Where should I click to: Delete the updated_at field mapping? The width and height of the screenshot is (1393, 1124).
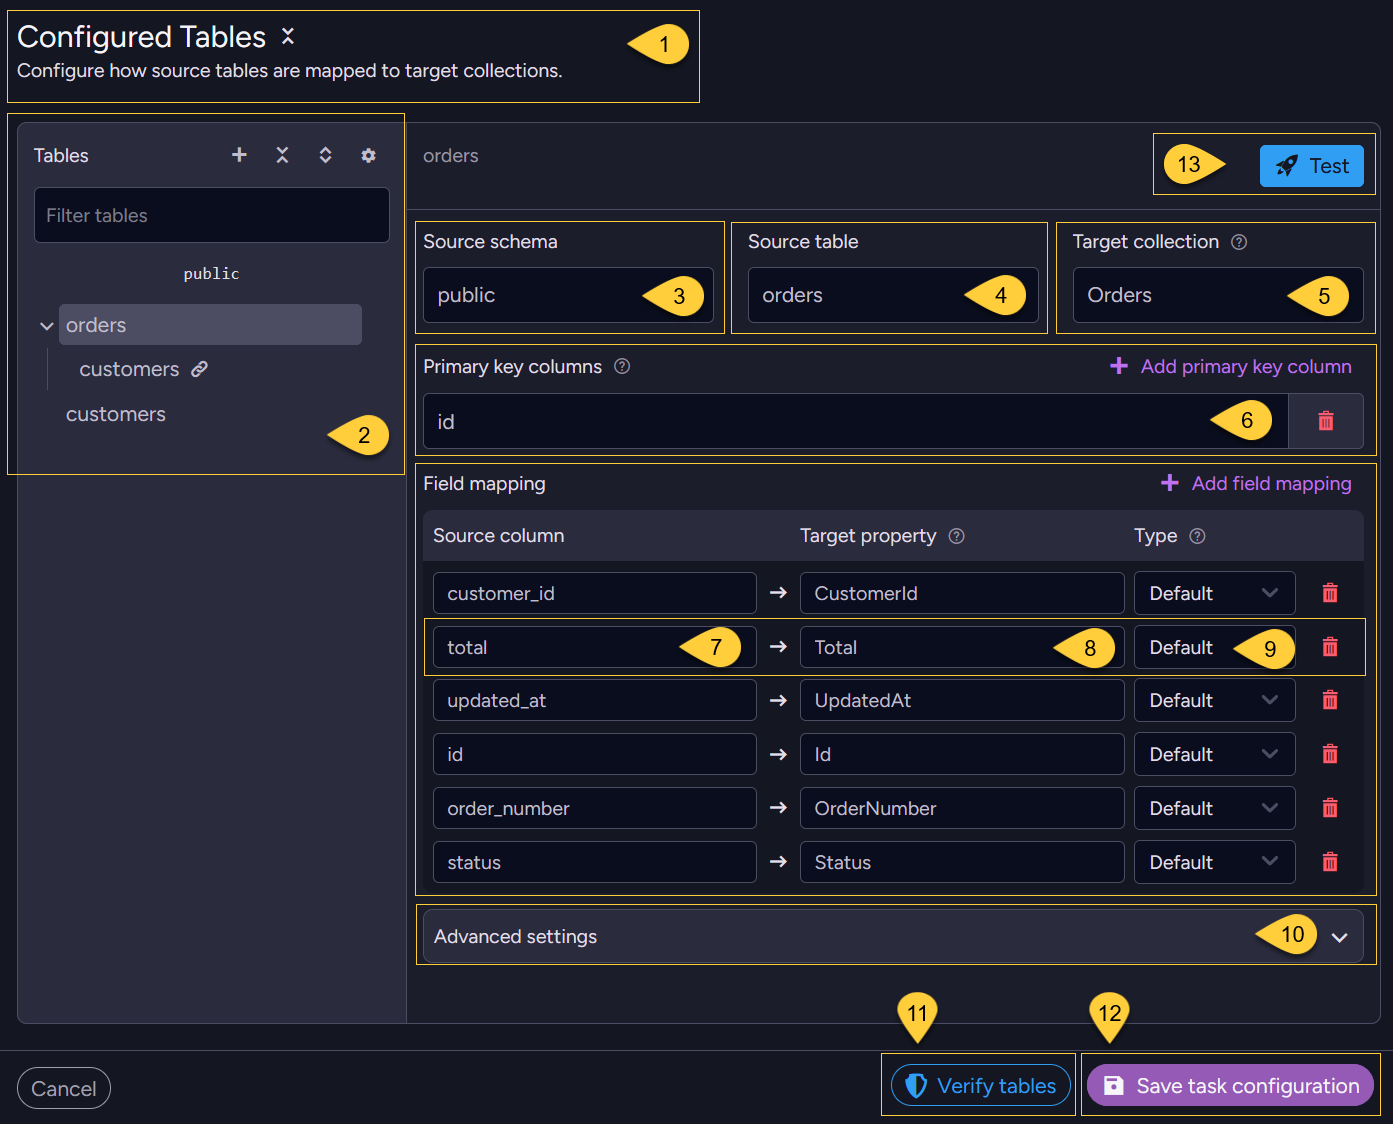1330,700
